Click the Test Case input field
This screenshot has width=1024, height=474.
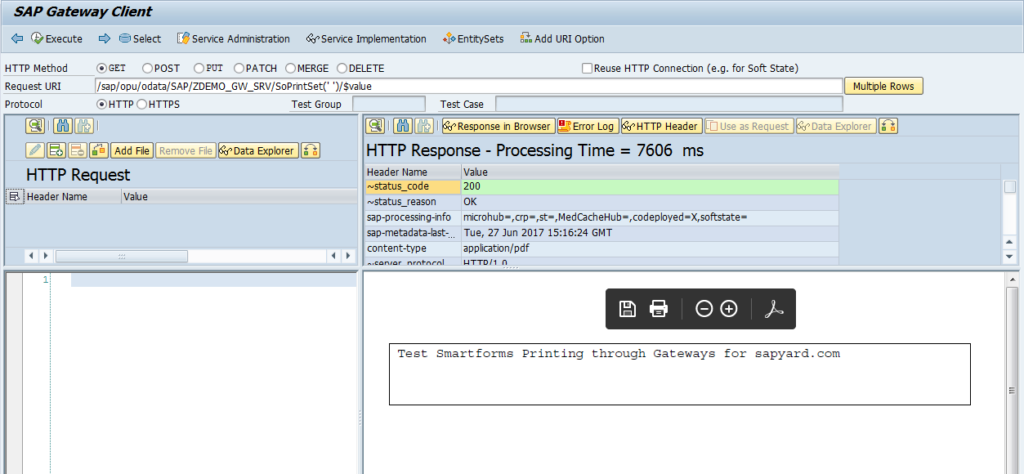tap(669, 104)
